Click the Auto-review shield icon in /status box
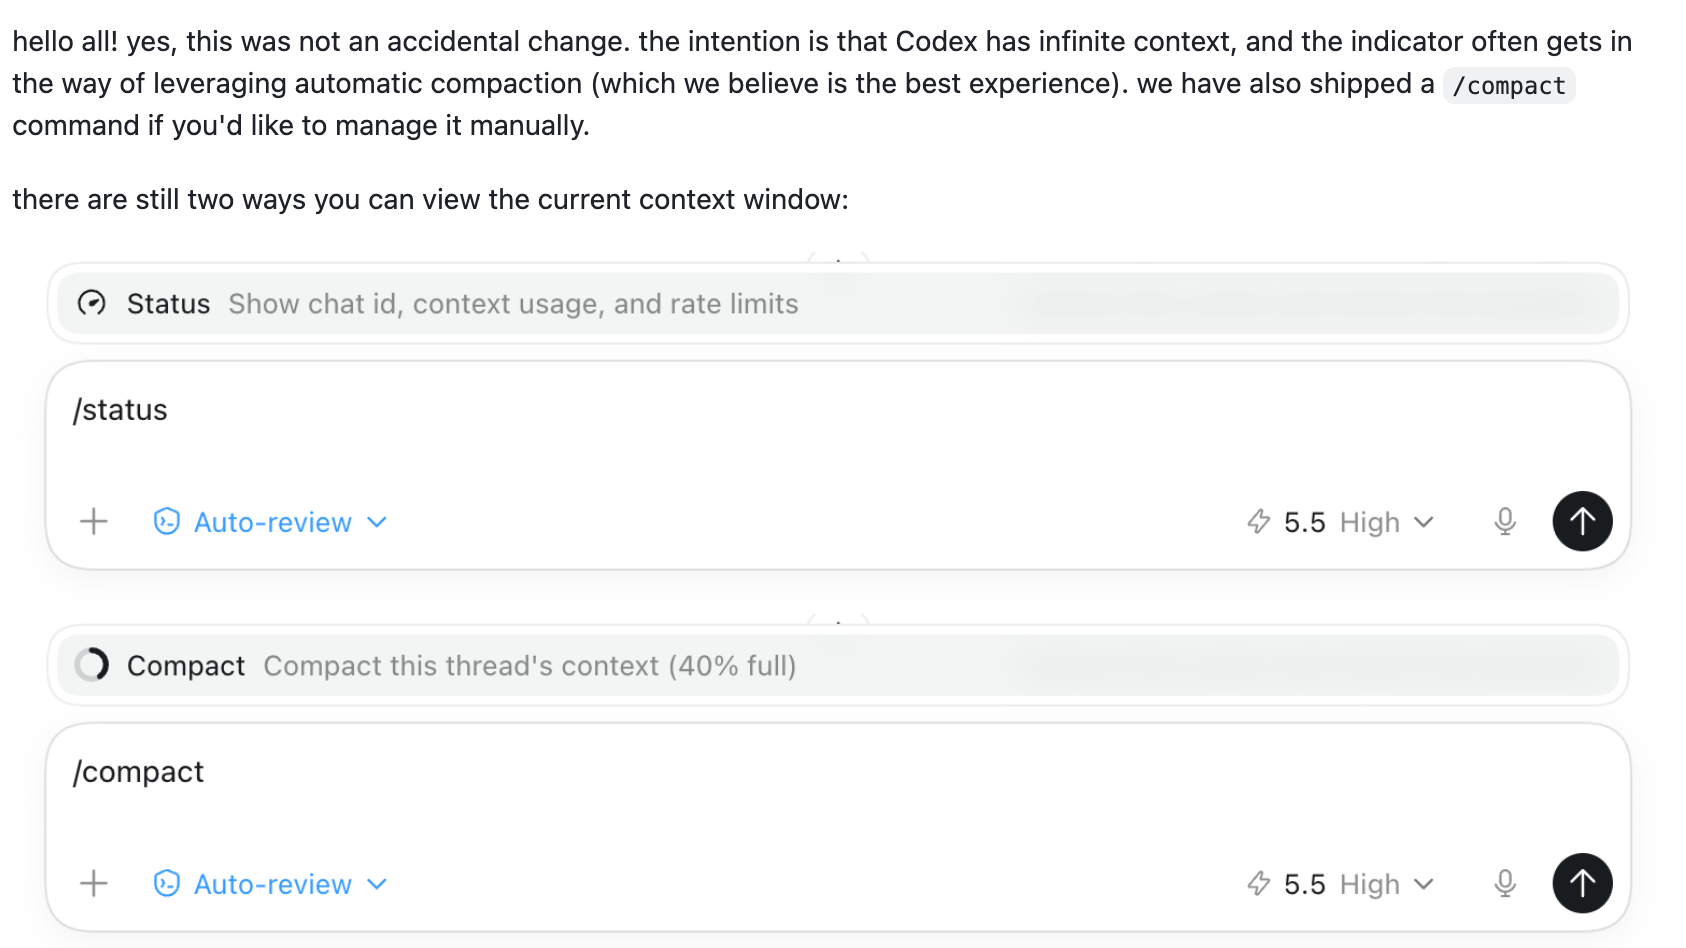The width and height of the screenshot is (1686, 948). 166,521
